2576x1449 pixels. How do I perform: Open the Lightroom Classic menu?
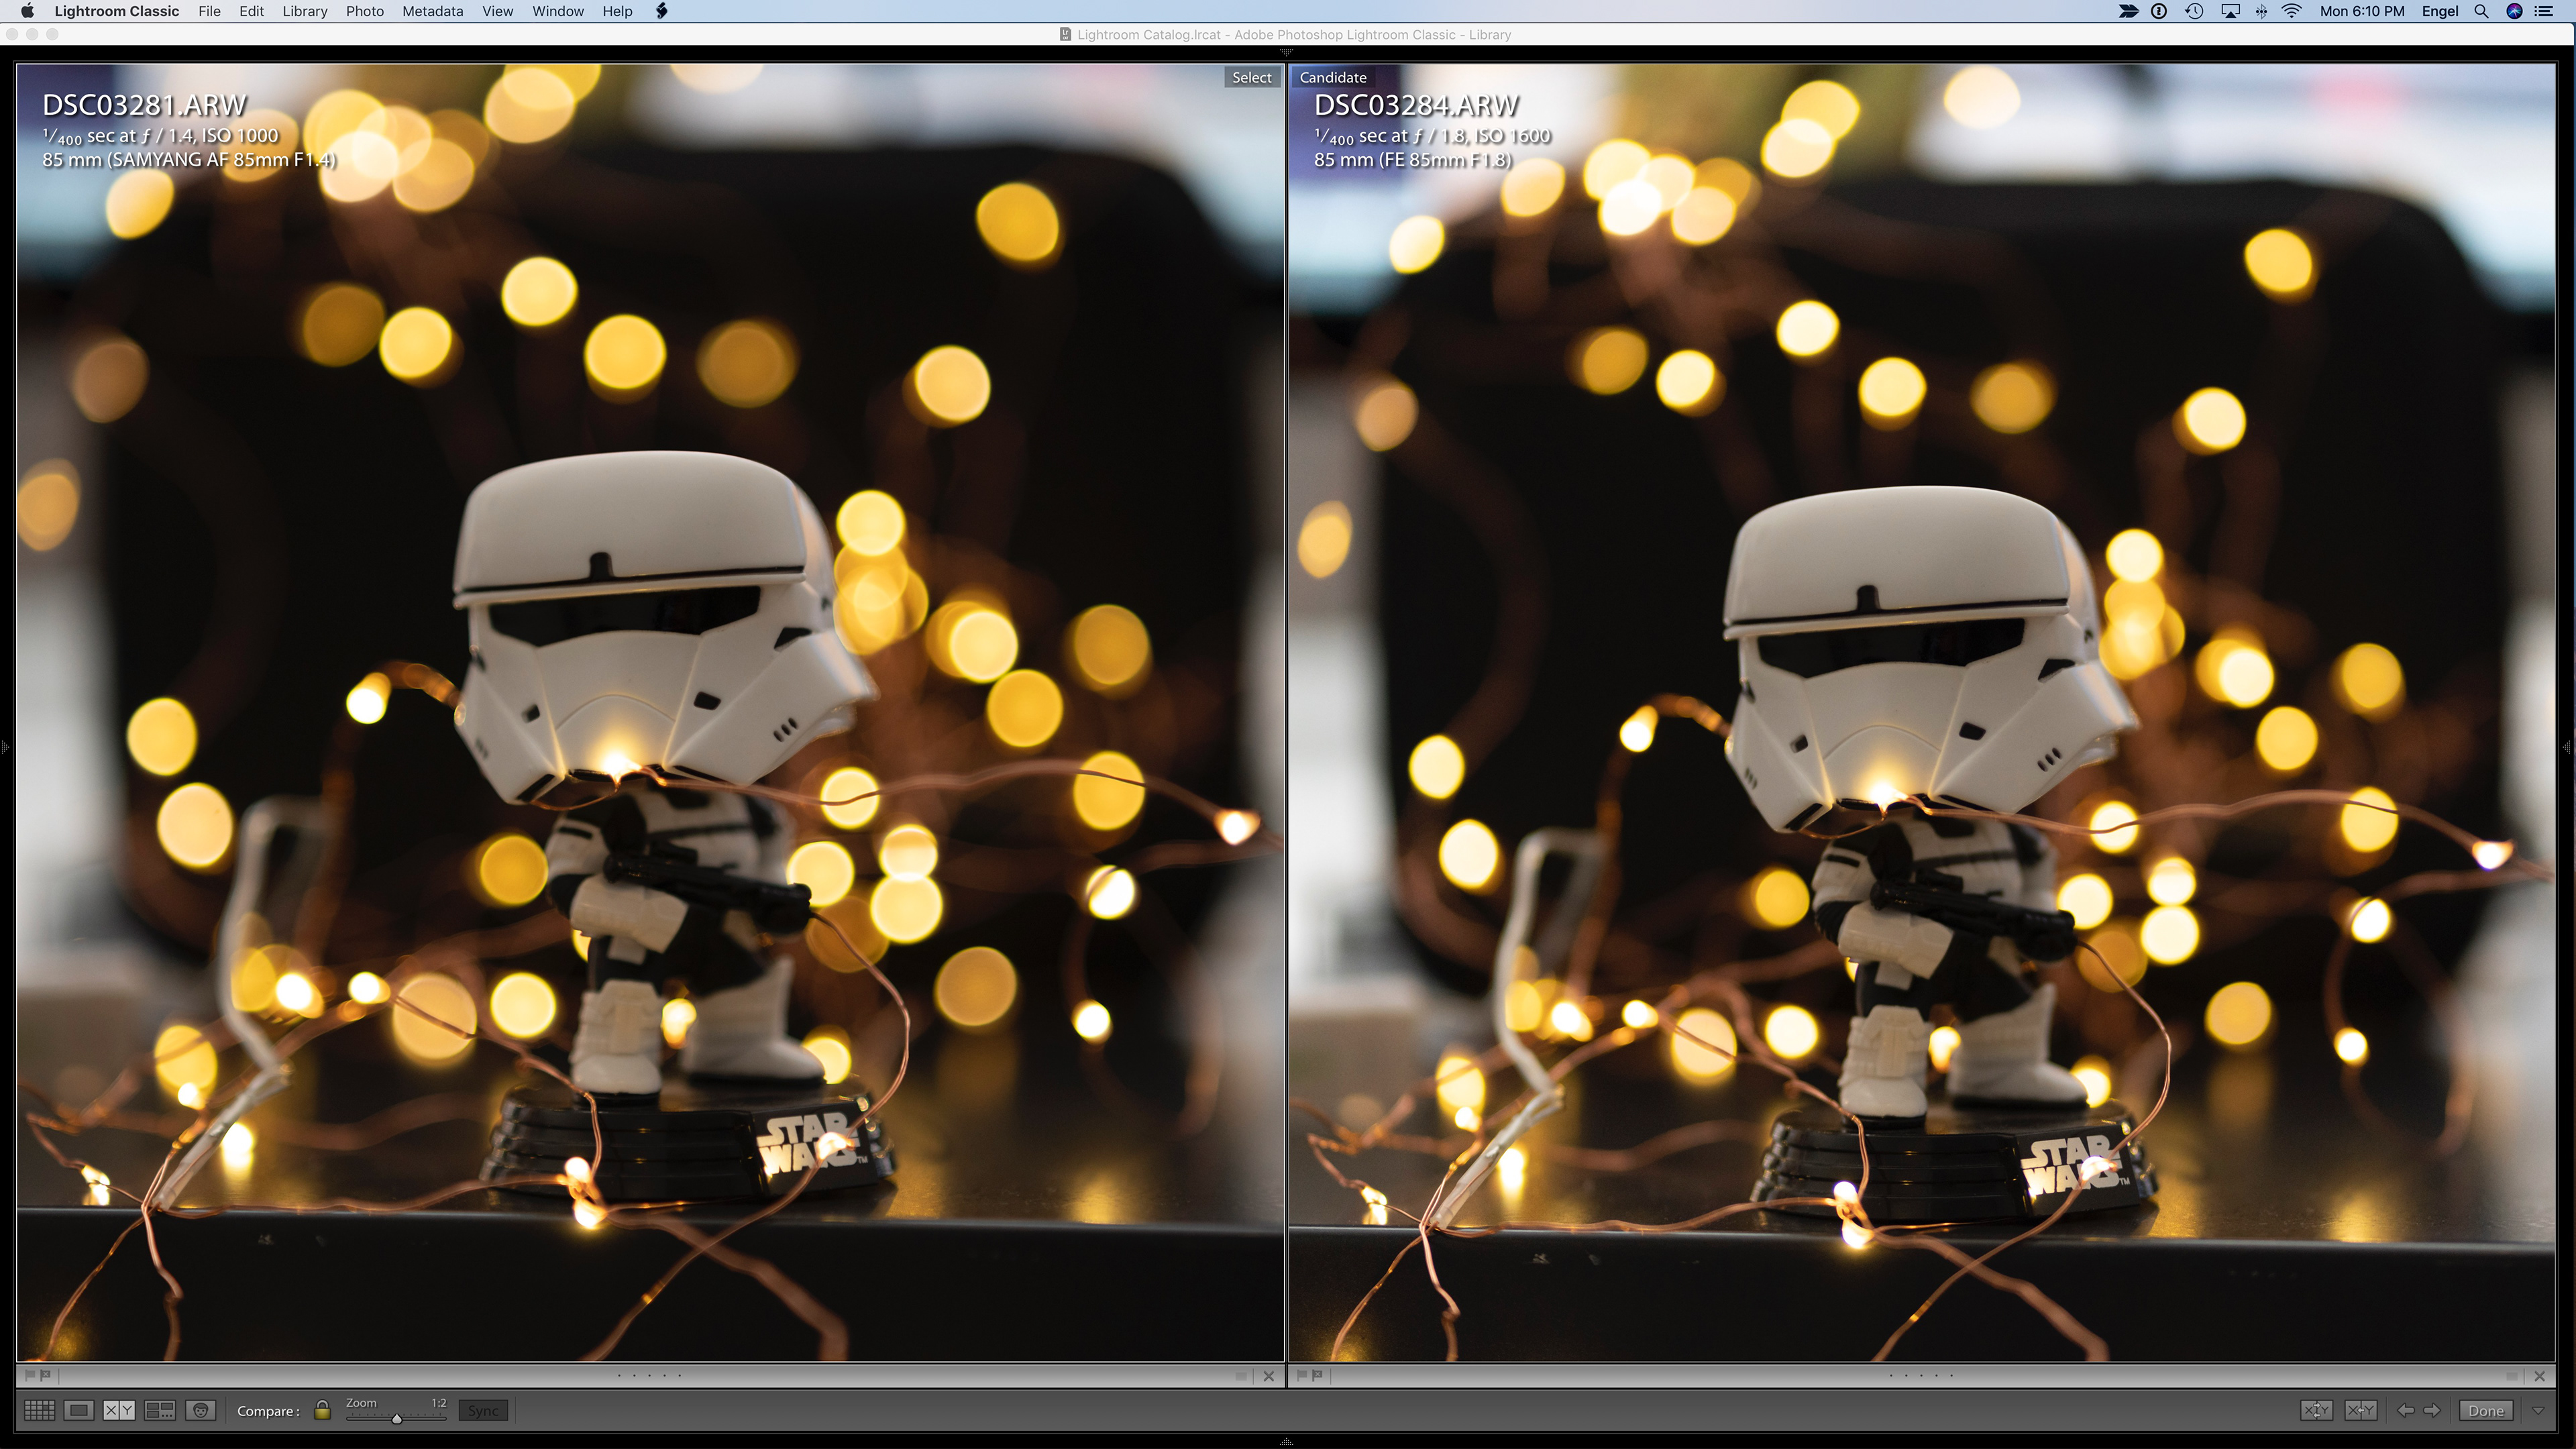click(117, 11)
